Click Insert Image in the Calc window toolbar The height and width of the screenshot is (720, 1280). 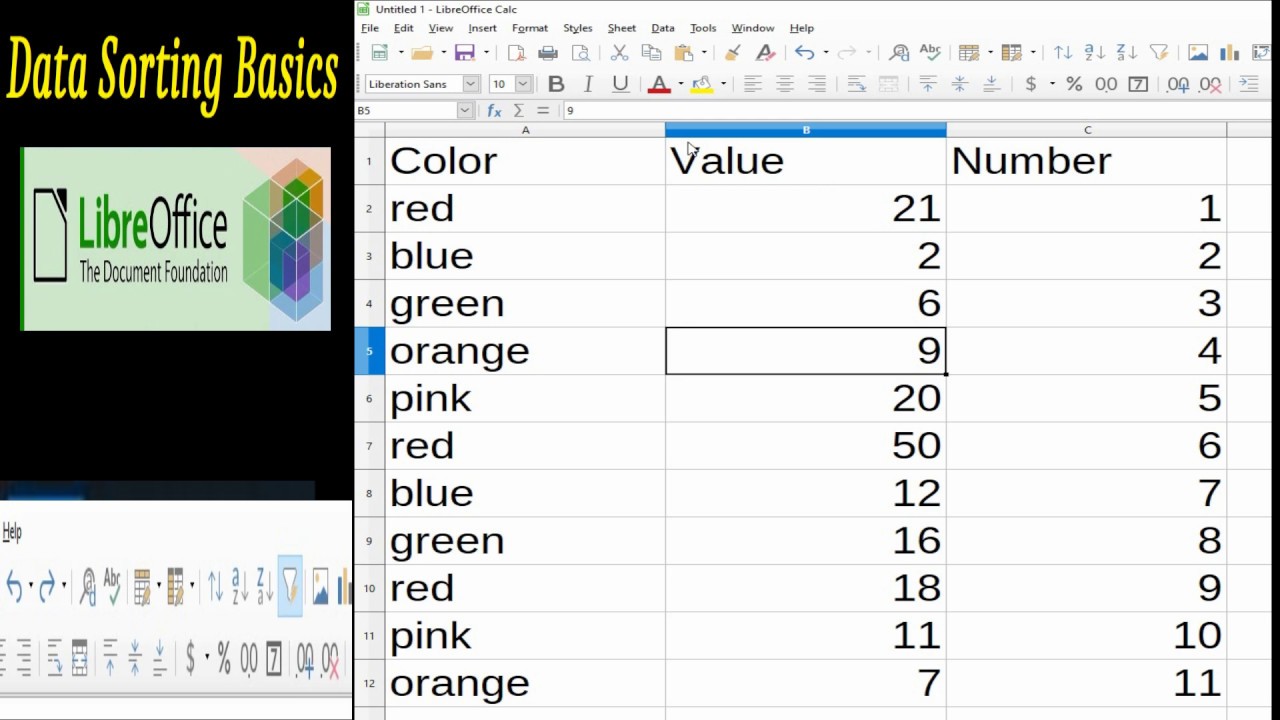(1198, 53)
